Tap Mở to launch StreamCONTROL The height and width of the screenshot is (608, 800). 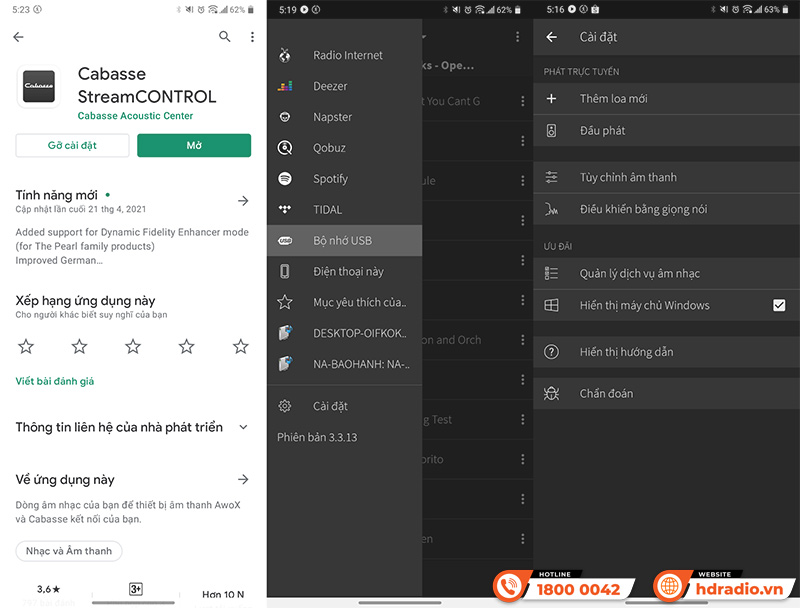point(194,145)
